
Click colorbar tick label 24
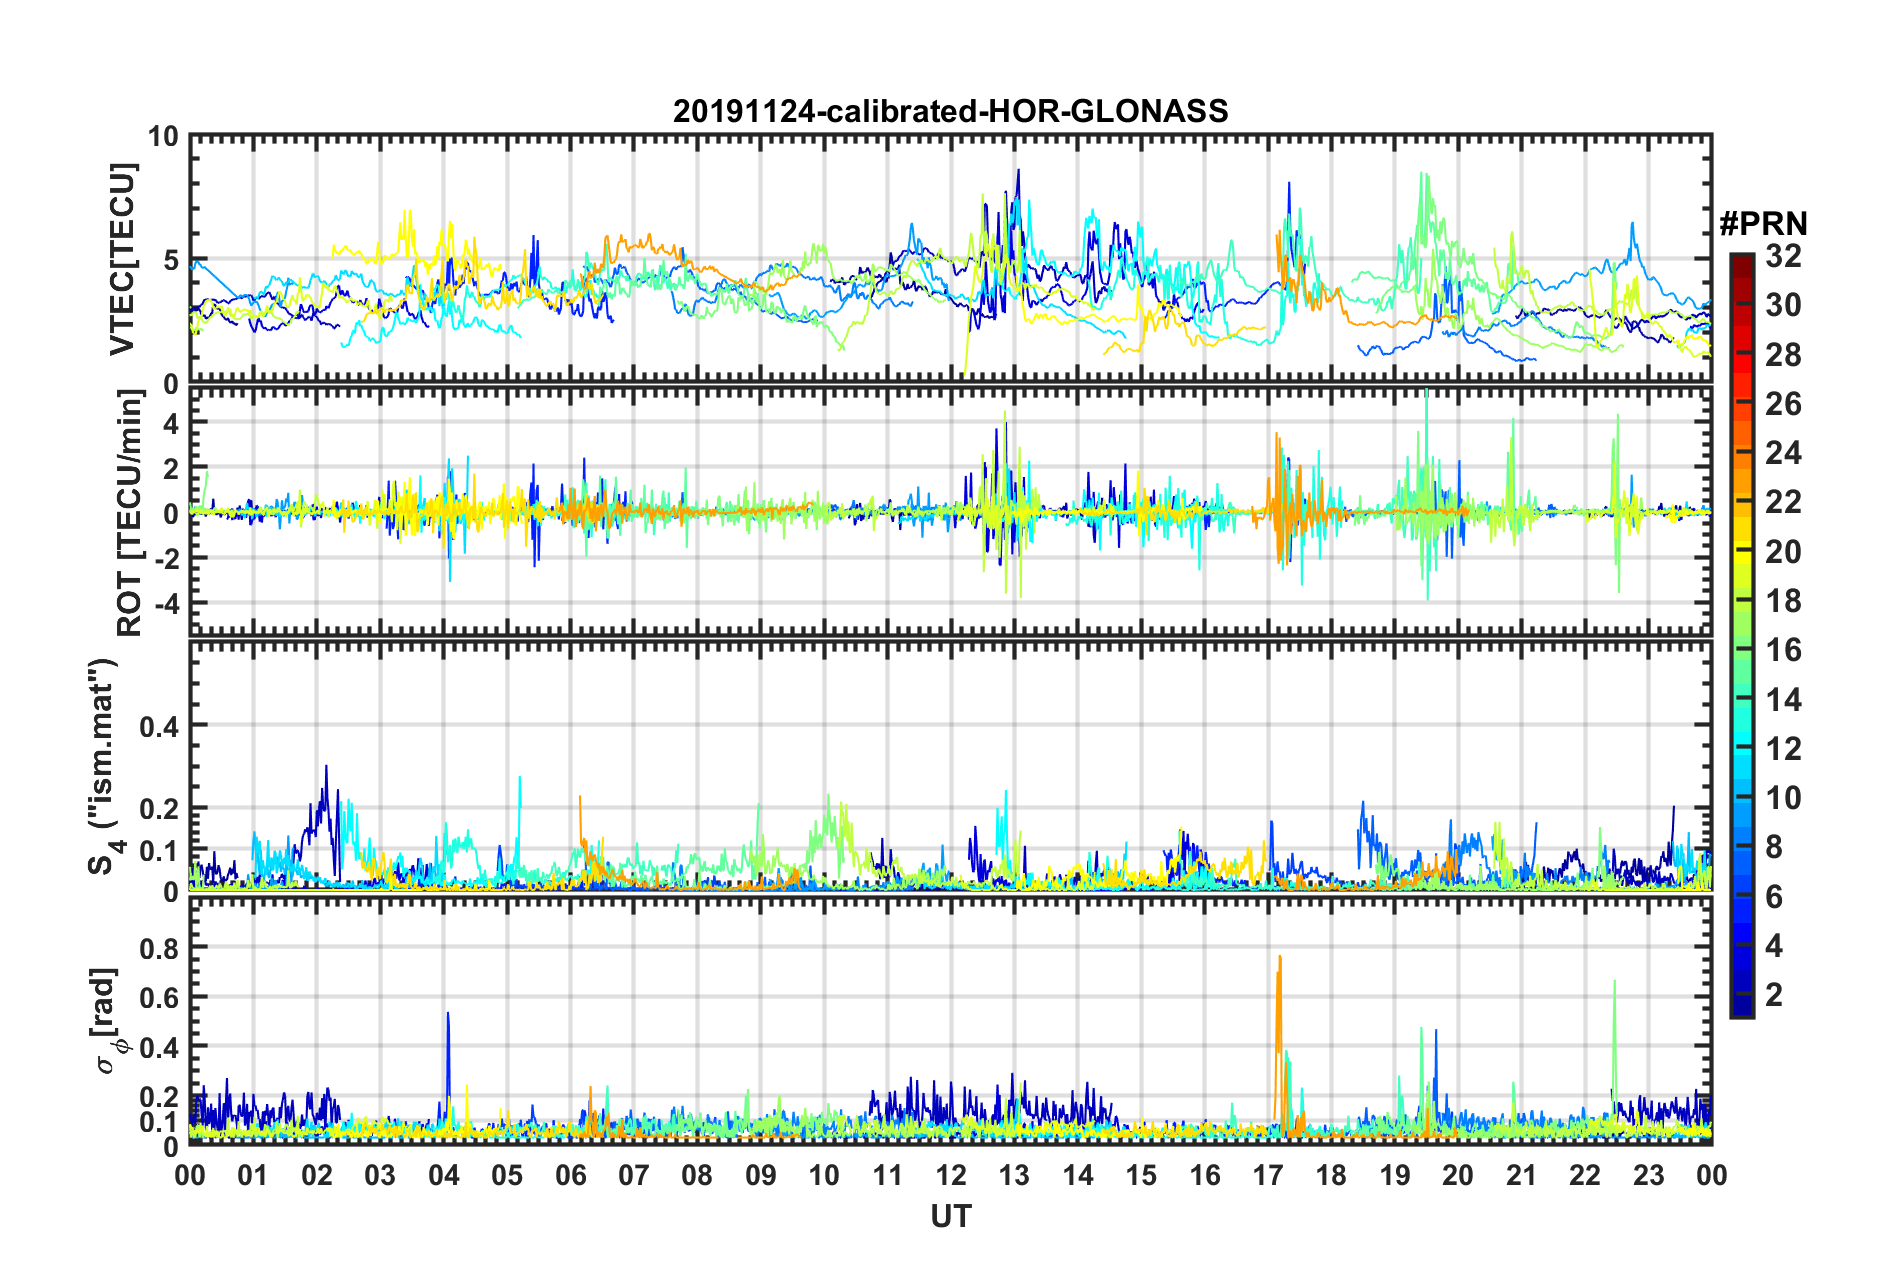[1783, 453]
